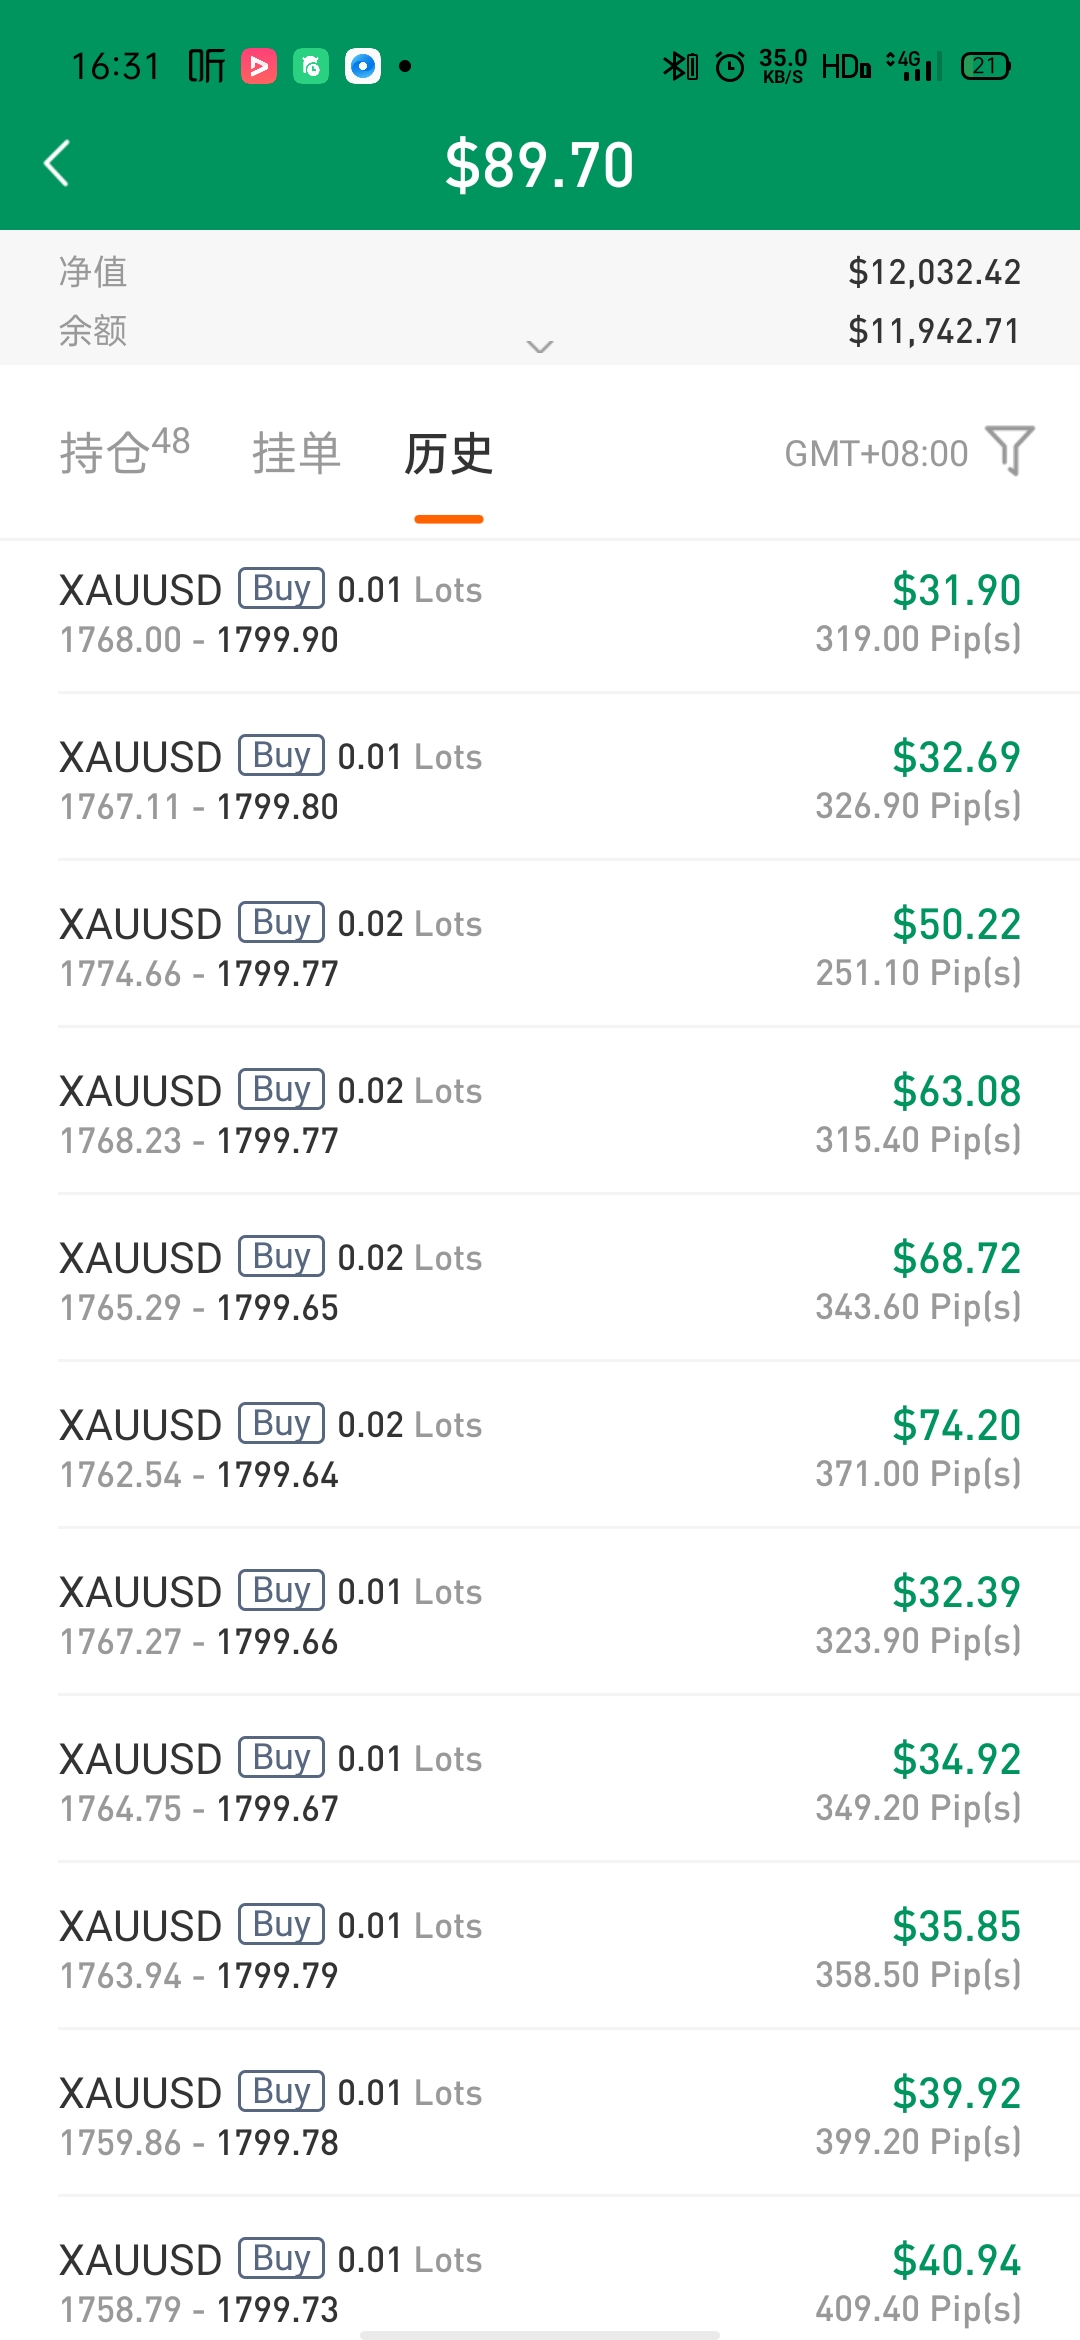
Task: Tap the $89.70 total profit header
Action: point(540,165)
